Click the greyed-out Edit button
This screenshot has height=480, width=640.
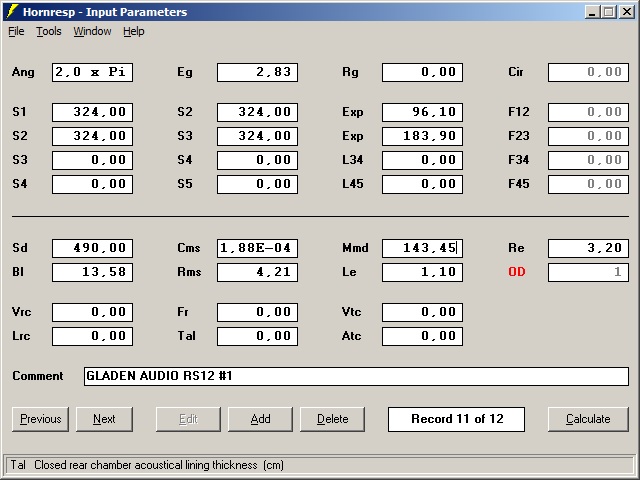188,419
